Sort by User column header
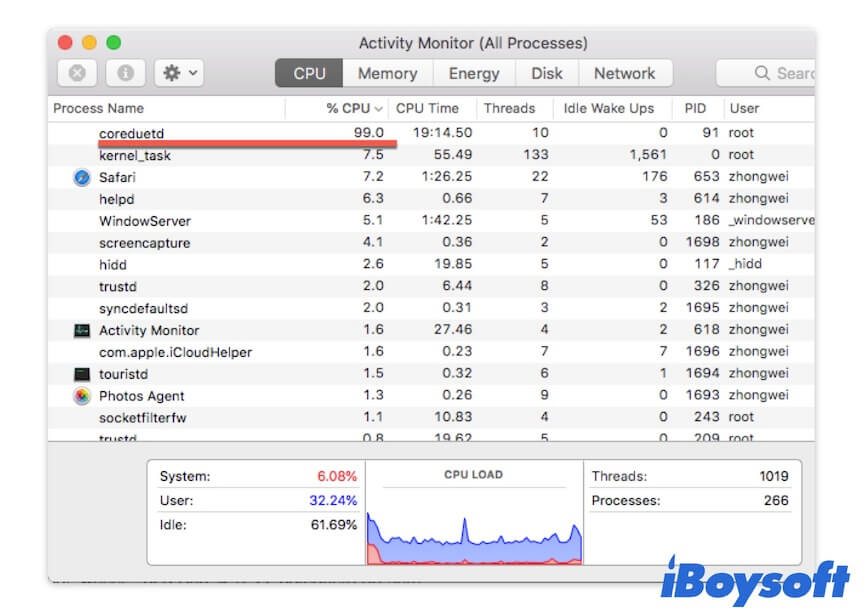The width and height of the screenshot is (868, 611). (x=769, y=108)
